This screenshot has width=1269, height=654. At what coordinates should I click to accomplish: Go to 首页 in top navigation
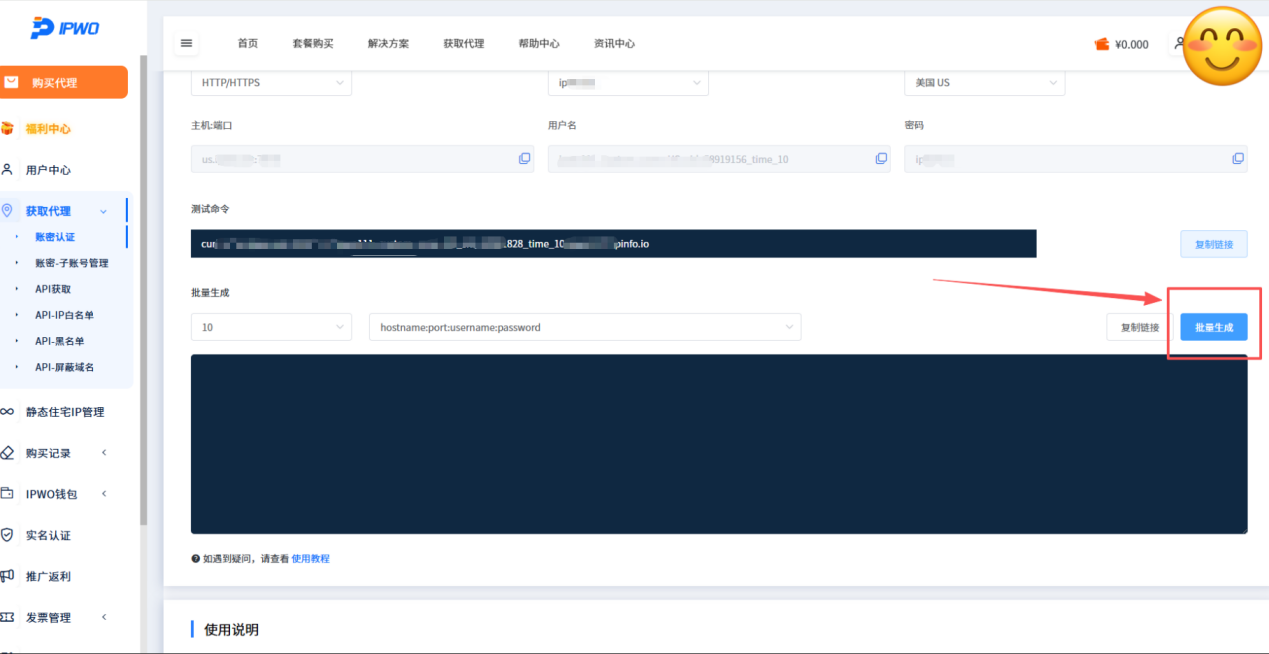click(248, 44)
